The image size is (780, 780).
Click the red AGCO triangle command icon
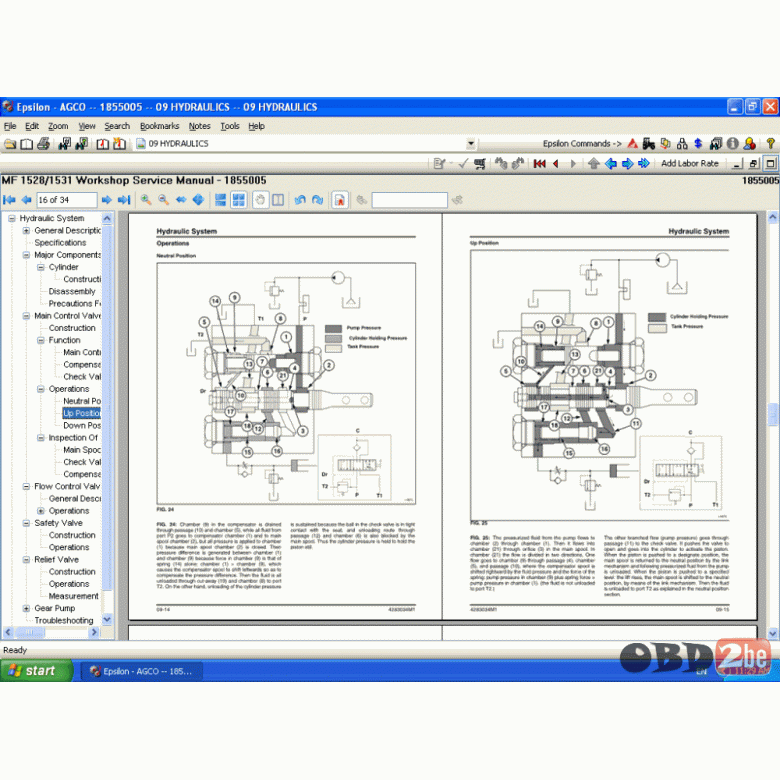(632, 144)
